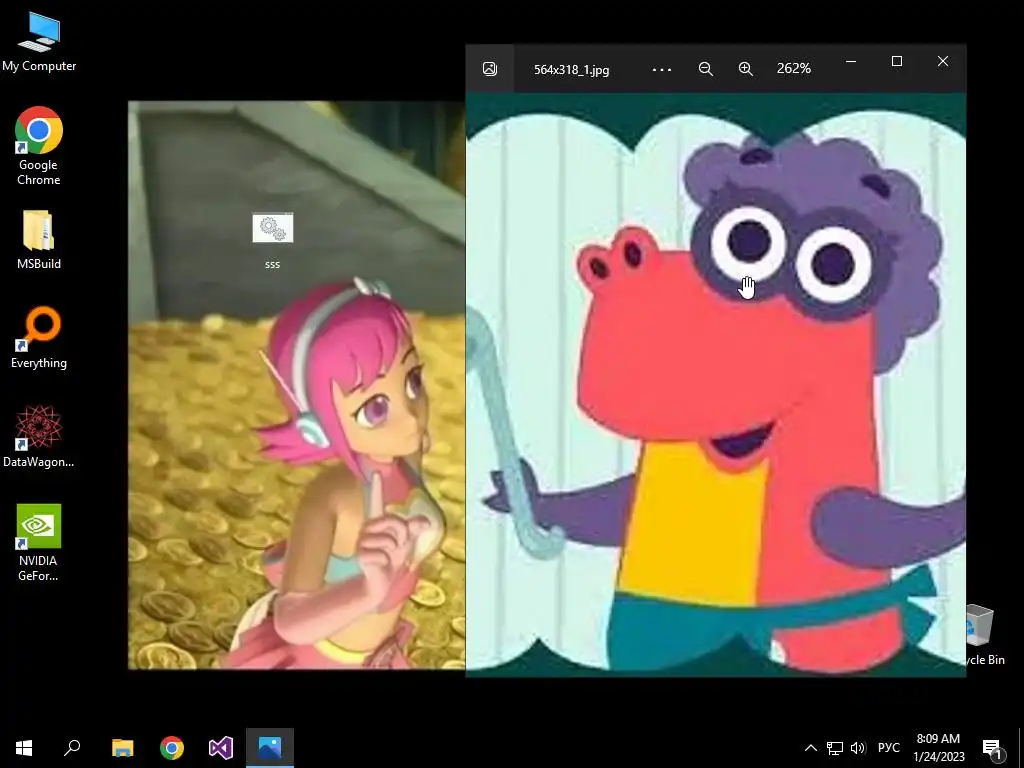Open Chrome from the taskbar
Screen dimensions: 1024x768
172,748
